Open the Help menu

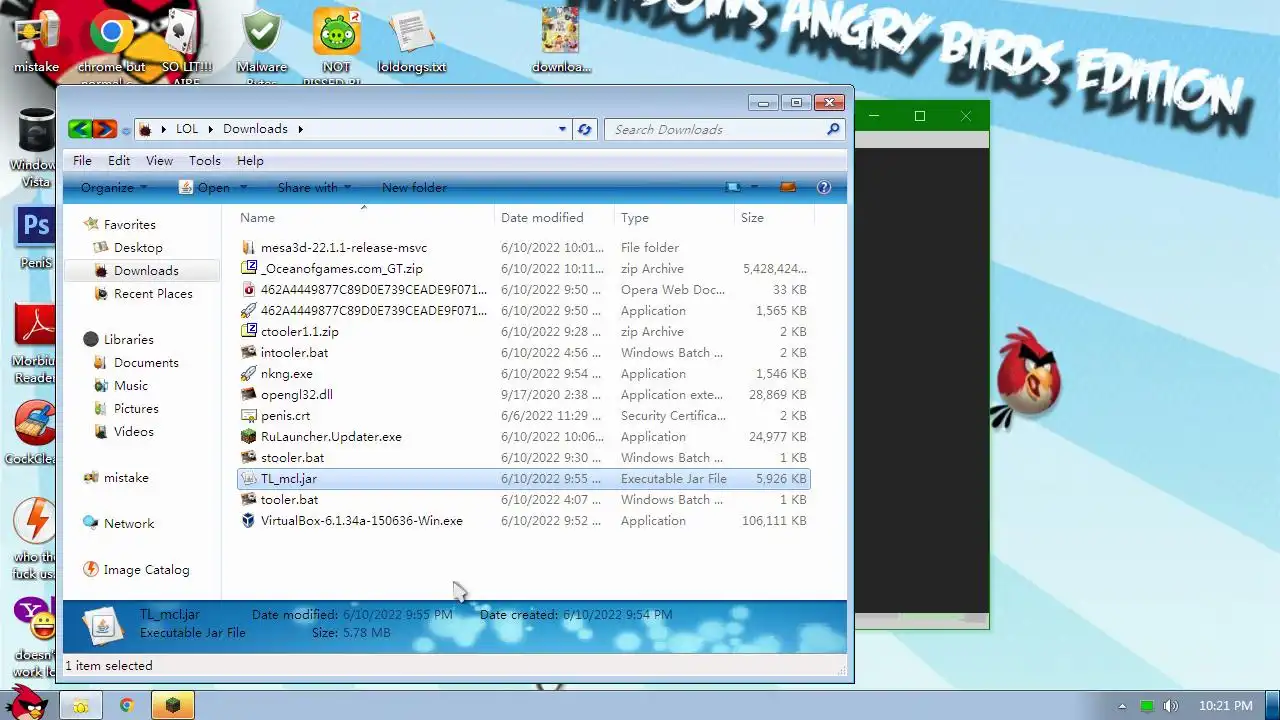[x=250, y=160]
